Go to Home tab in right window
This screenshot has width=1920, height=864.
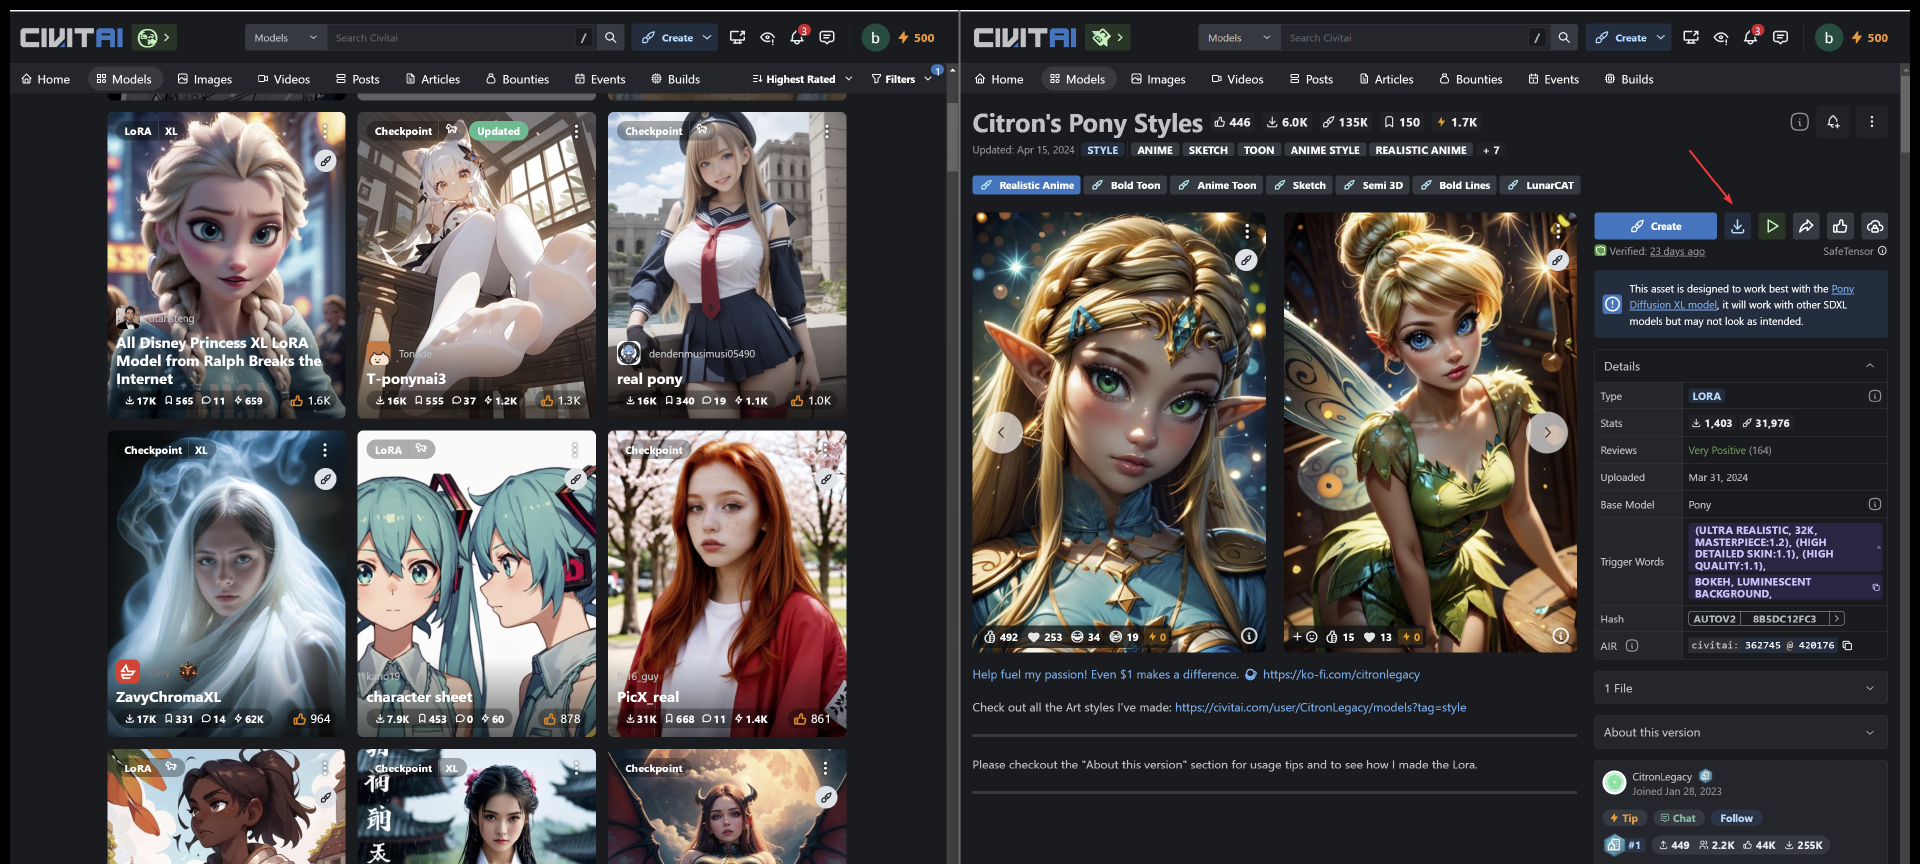pos(999,79)
